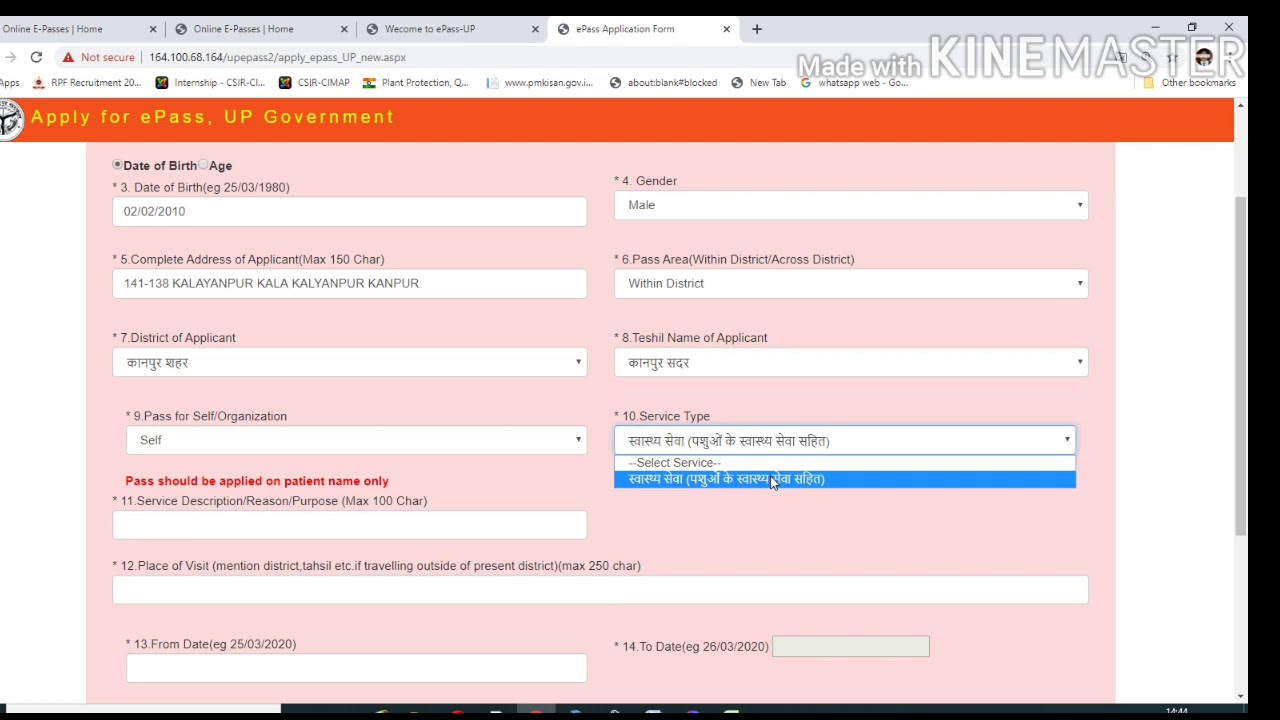Click the browser address bar URL
The height and width of the screenshot is (720, 1280).
(277, 57)
